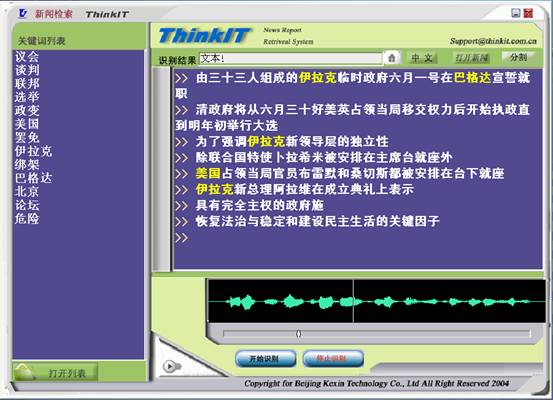Minimize the news retrieval window
The width and height of the screenshot is (553, 400).
point(516,13)
